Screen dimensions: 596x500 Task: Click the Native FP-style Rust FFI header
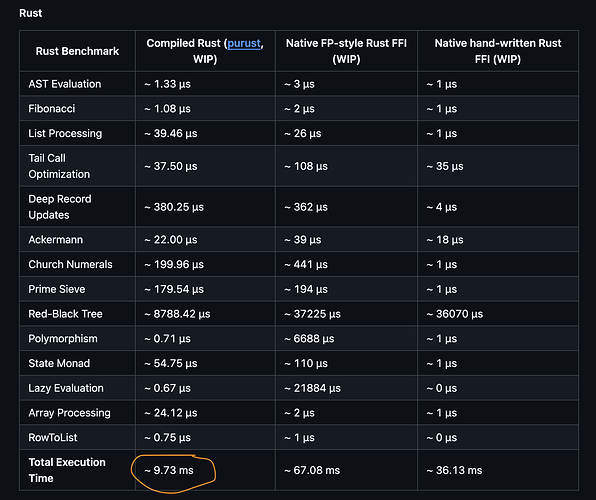click(346, 51)
